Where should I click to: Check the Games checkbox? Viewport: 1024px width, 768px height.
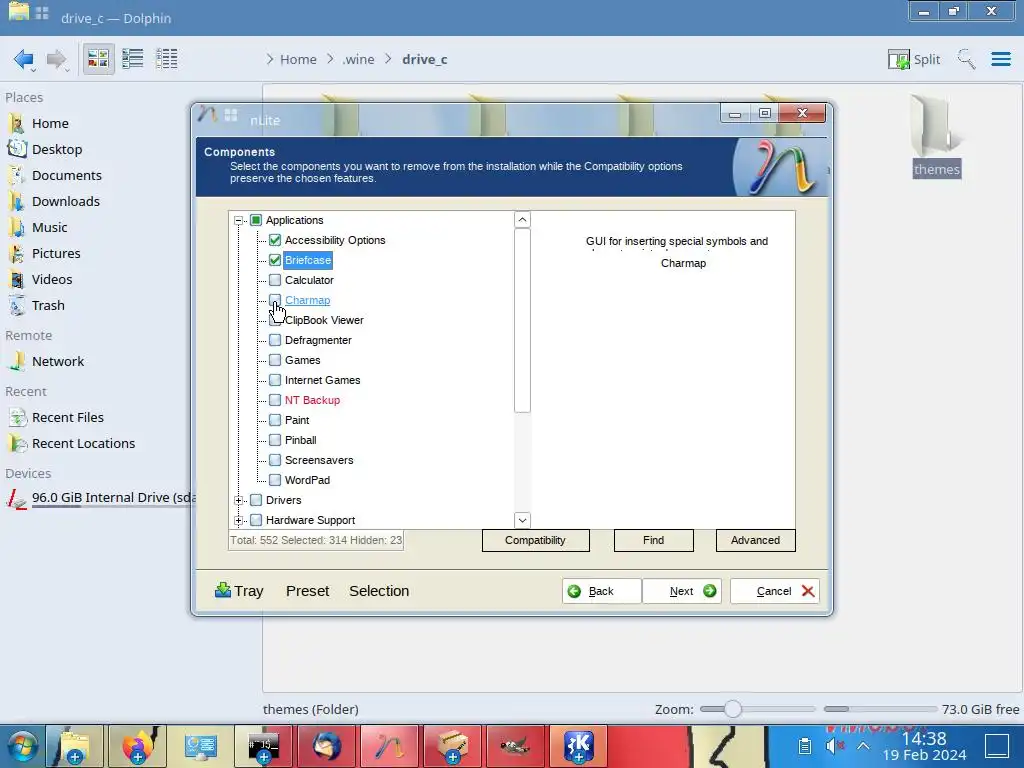pos(275,360)
